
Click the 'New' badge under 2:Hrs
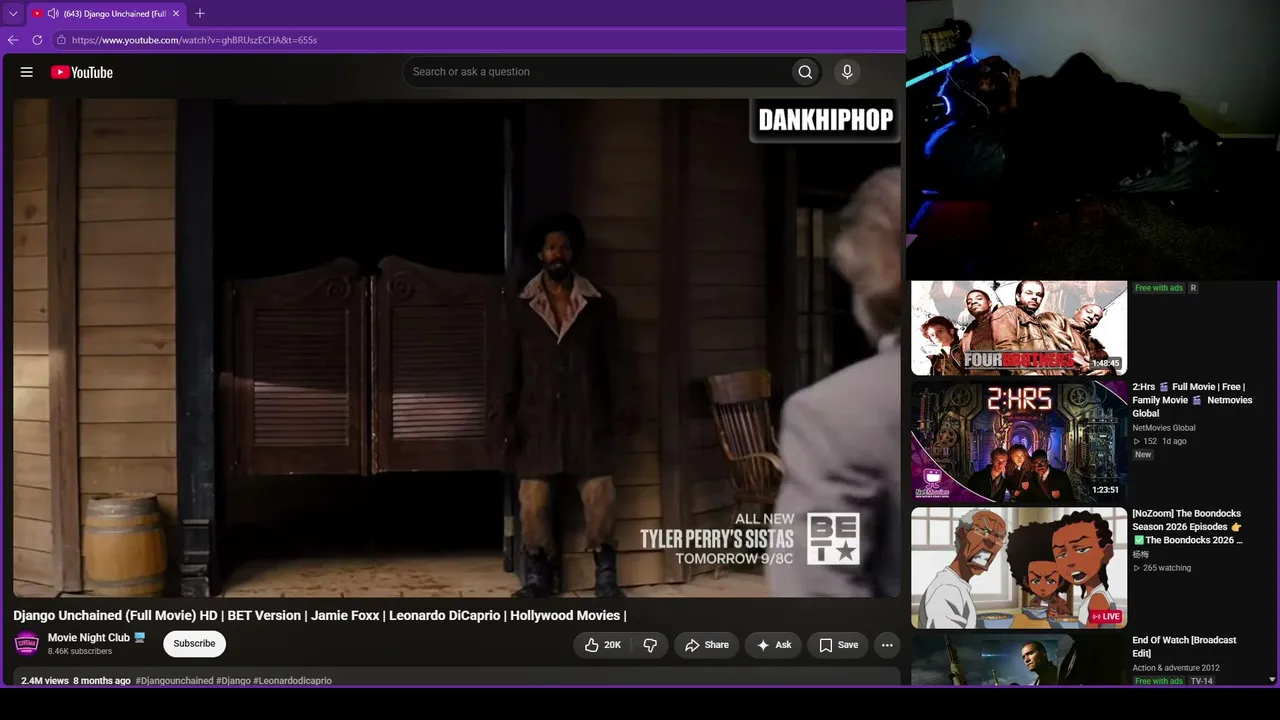1143,454
